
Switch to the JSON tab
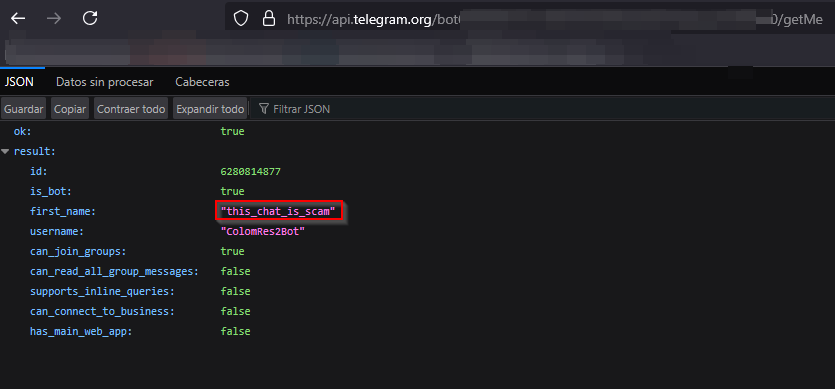pyautogui.click(x=19, y=82)
